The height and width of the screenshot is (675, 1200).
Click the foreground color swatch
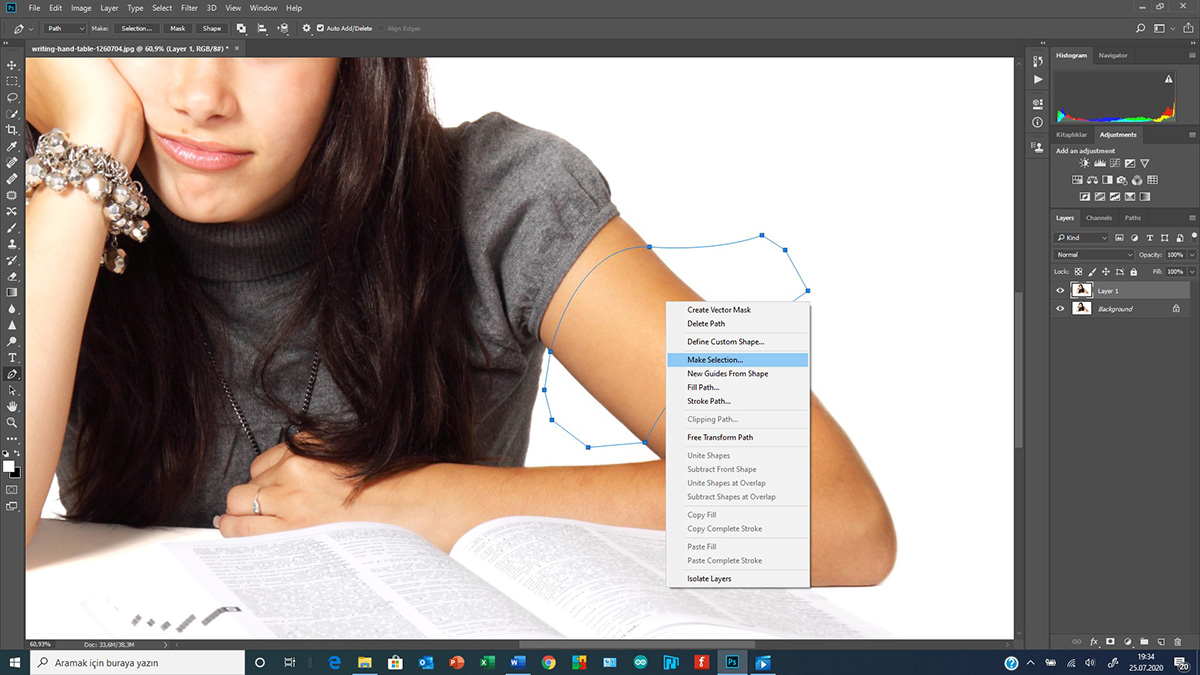pyautogui.click(x=9, y=467)
